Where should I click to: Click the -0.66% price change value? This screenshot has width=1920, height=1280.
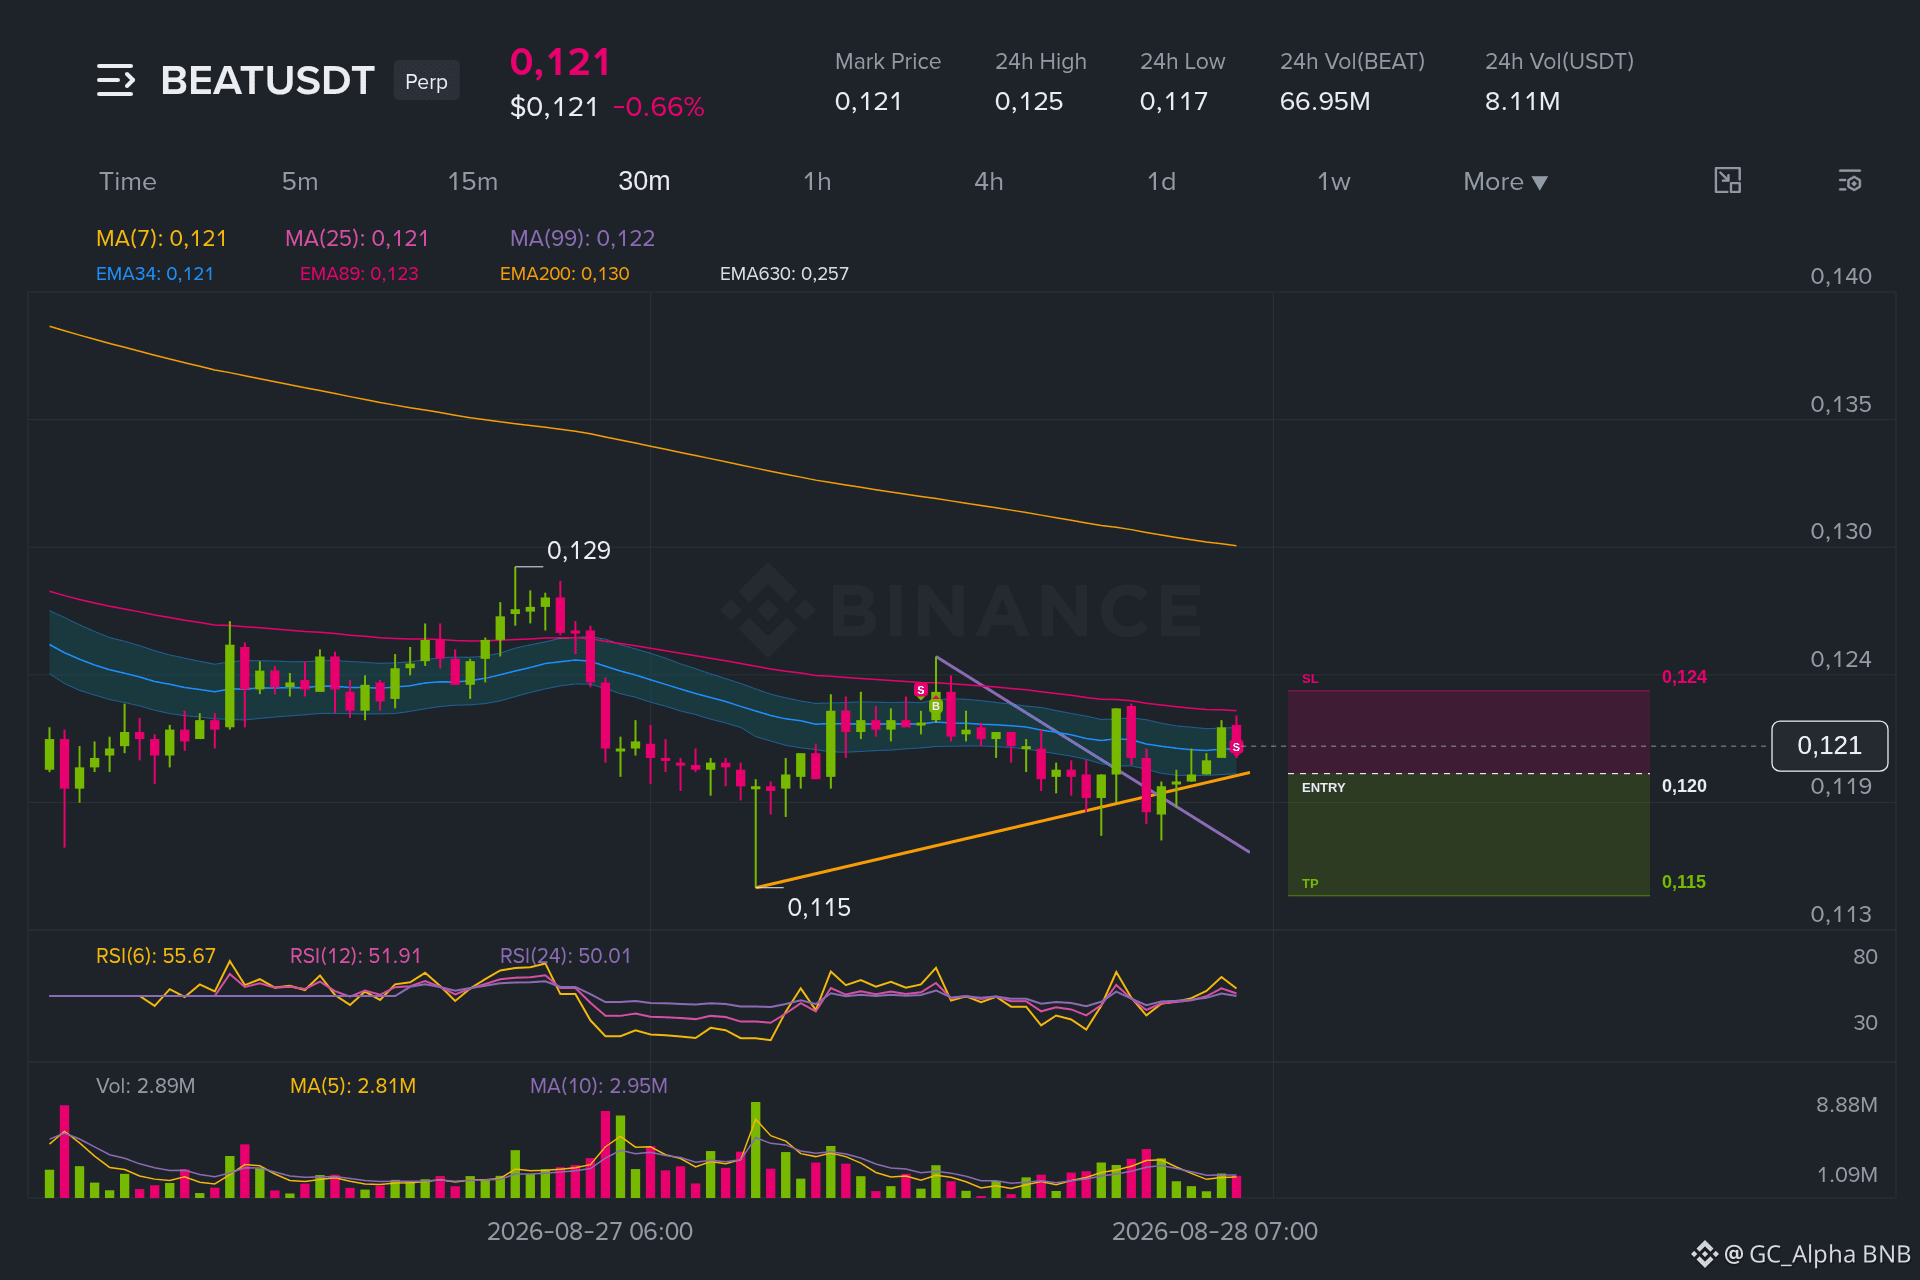pos(659,107)
